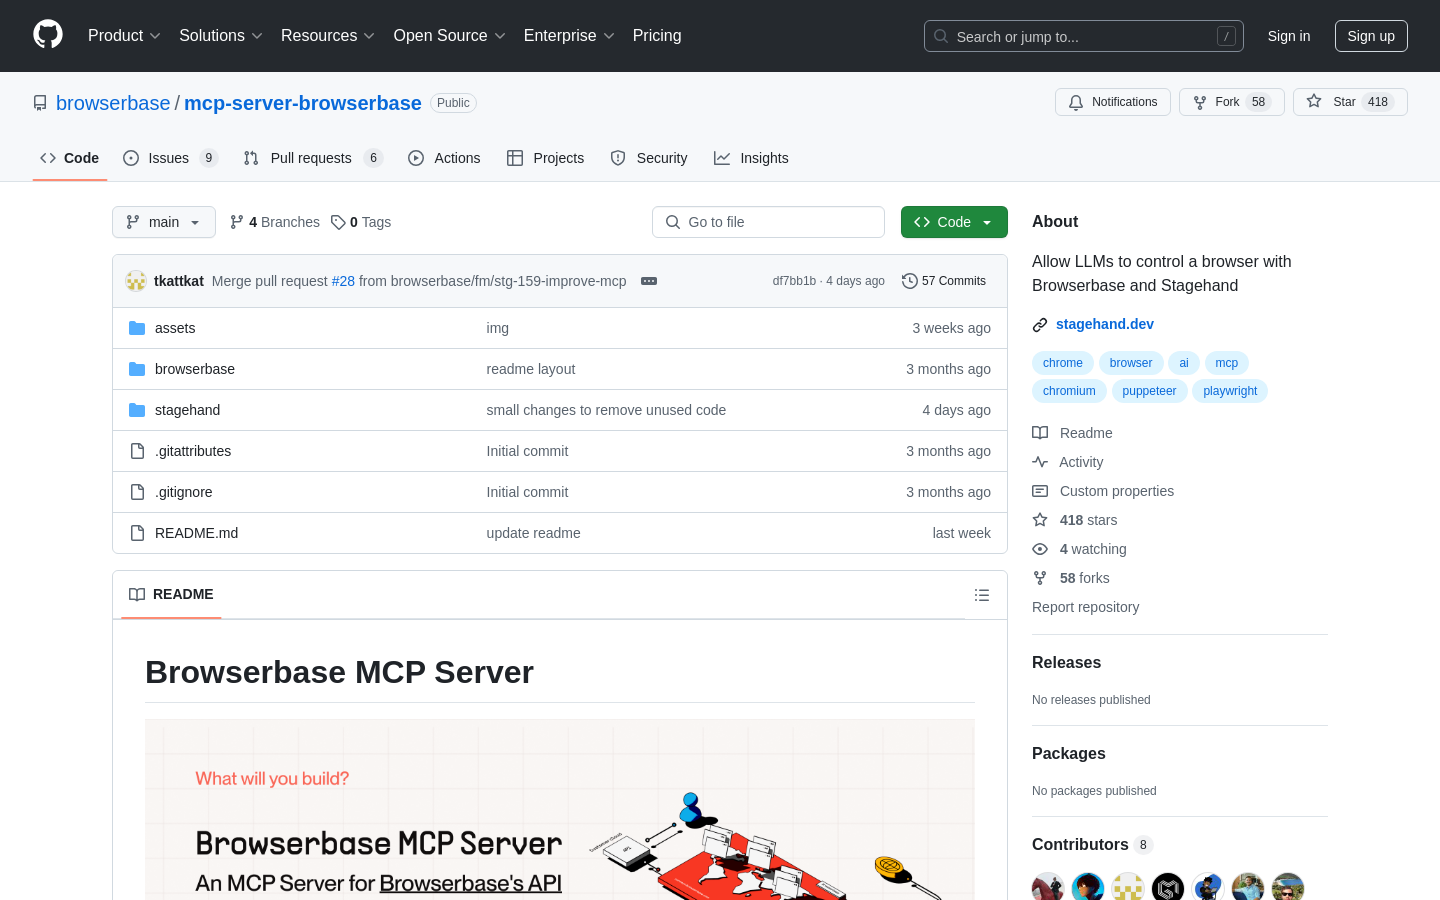Click tkattkat avatar icon

coord(136,281)
